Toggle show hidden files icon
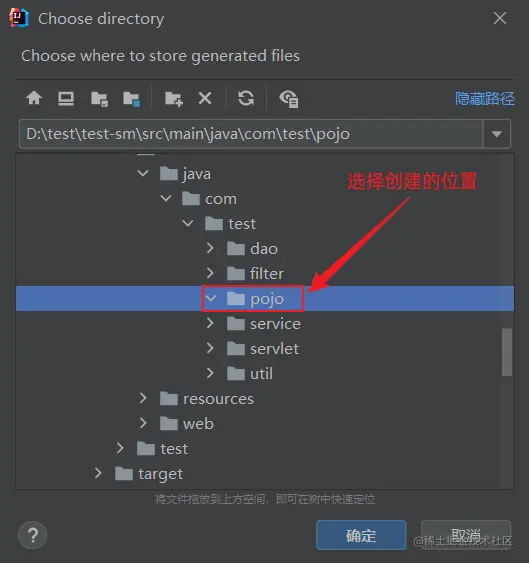 (289, 99)
